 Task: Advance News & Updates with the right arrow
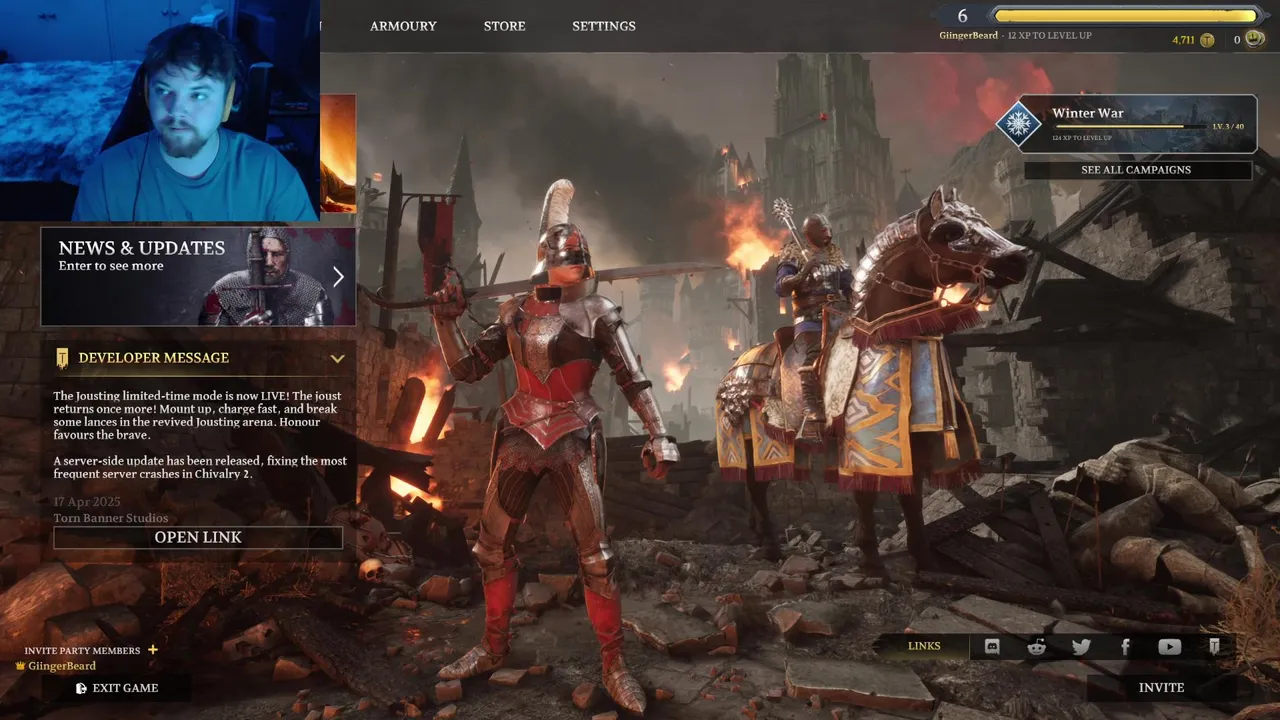[x=338, y=277]
